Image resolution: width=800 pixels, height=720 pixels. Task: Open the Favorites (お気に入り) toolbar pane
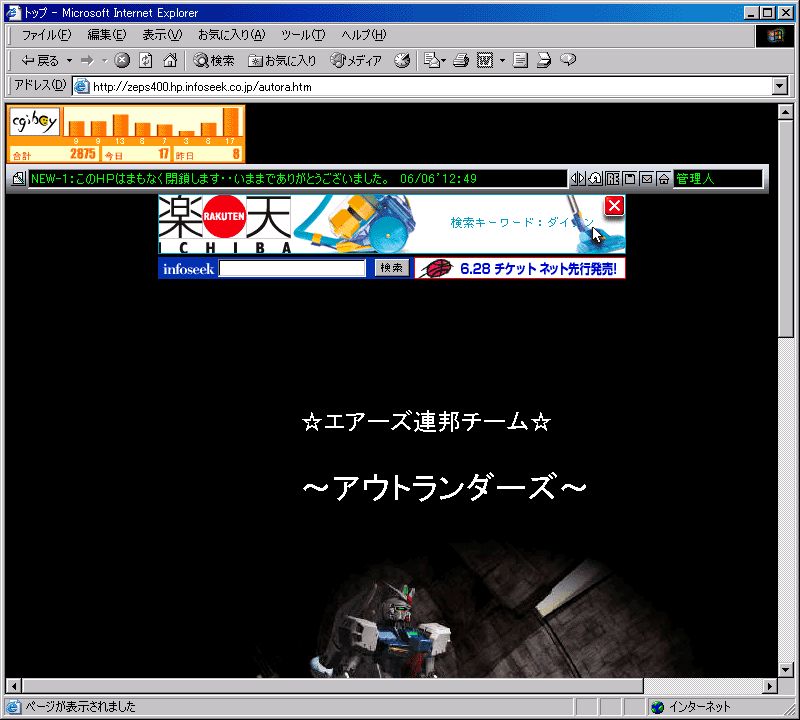[282, 61]
